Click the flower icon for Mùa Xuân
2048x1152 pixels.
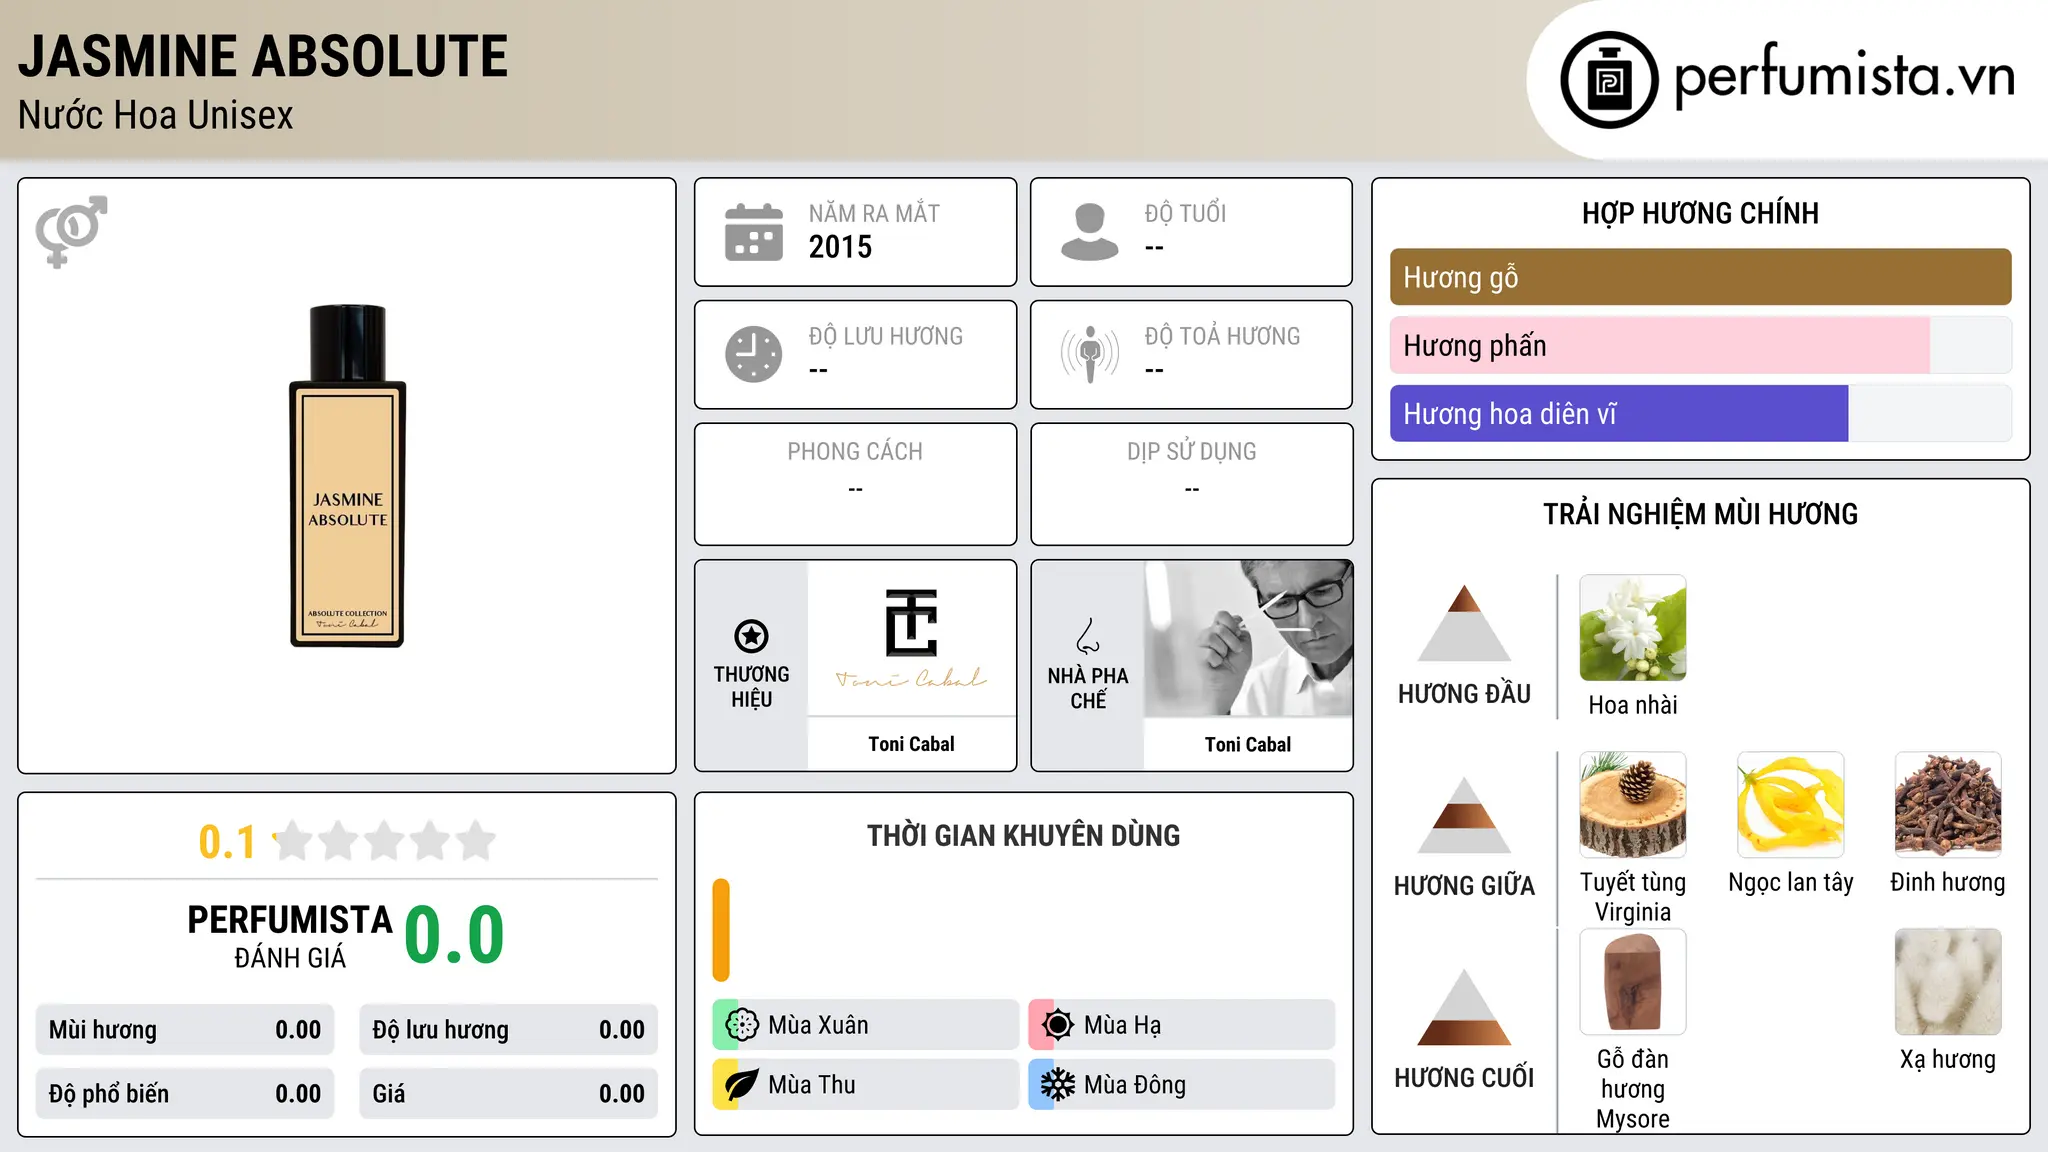point(742,1025)
